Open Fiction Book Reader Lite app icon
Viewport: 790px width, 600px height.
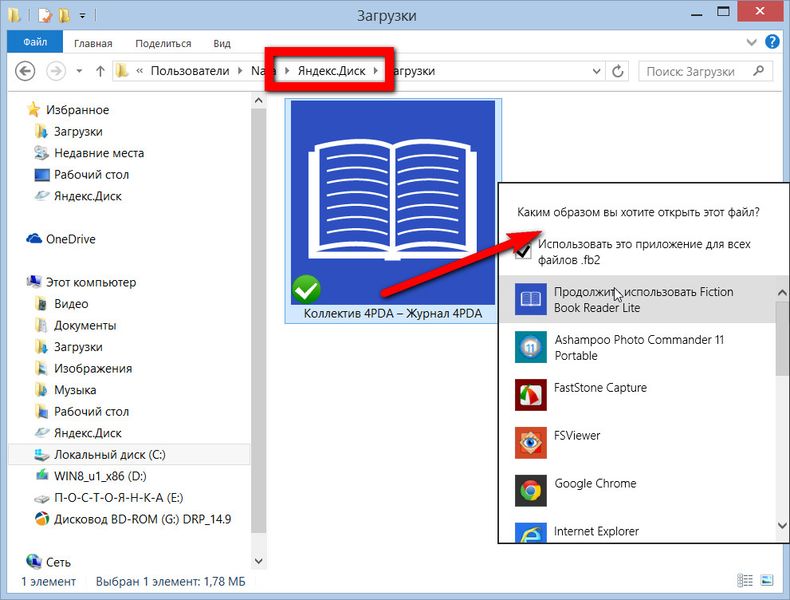531,299
